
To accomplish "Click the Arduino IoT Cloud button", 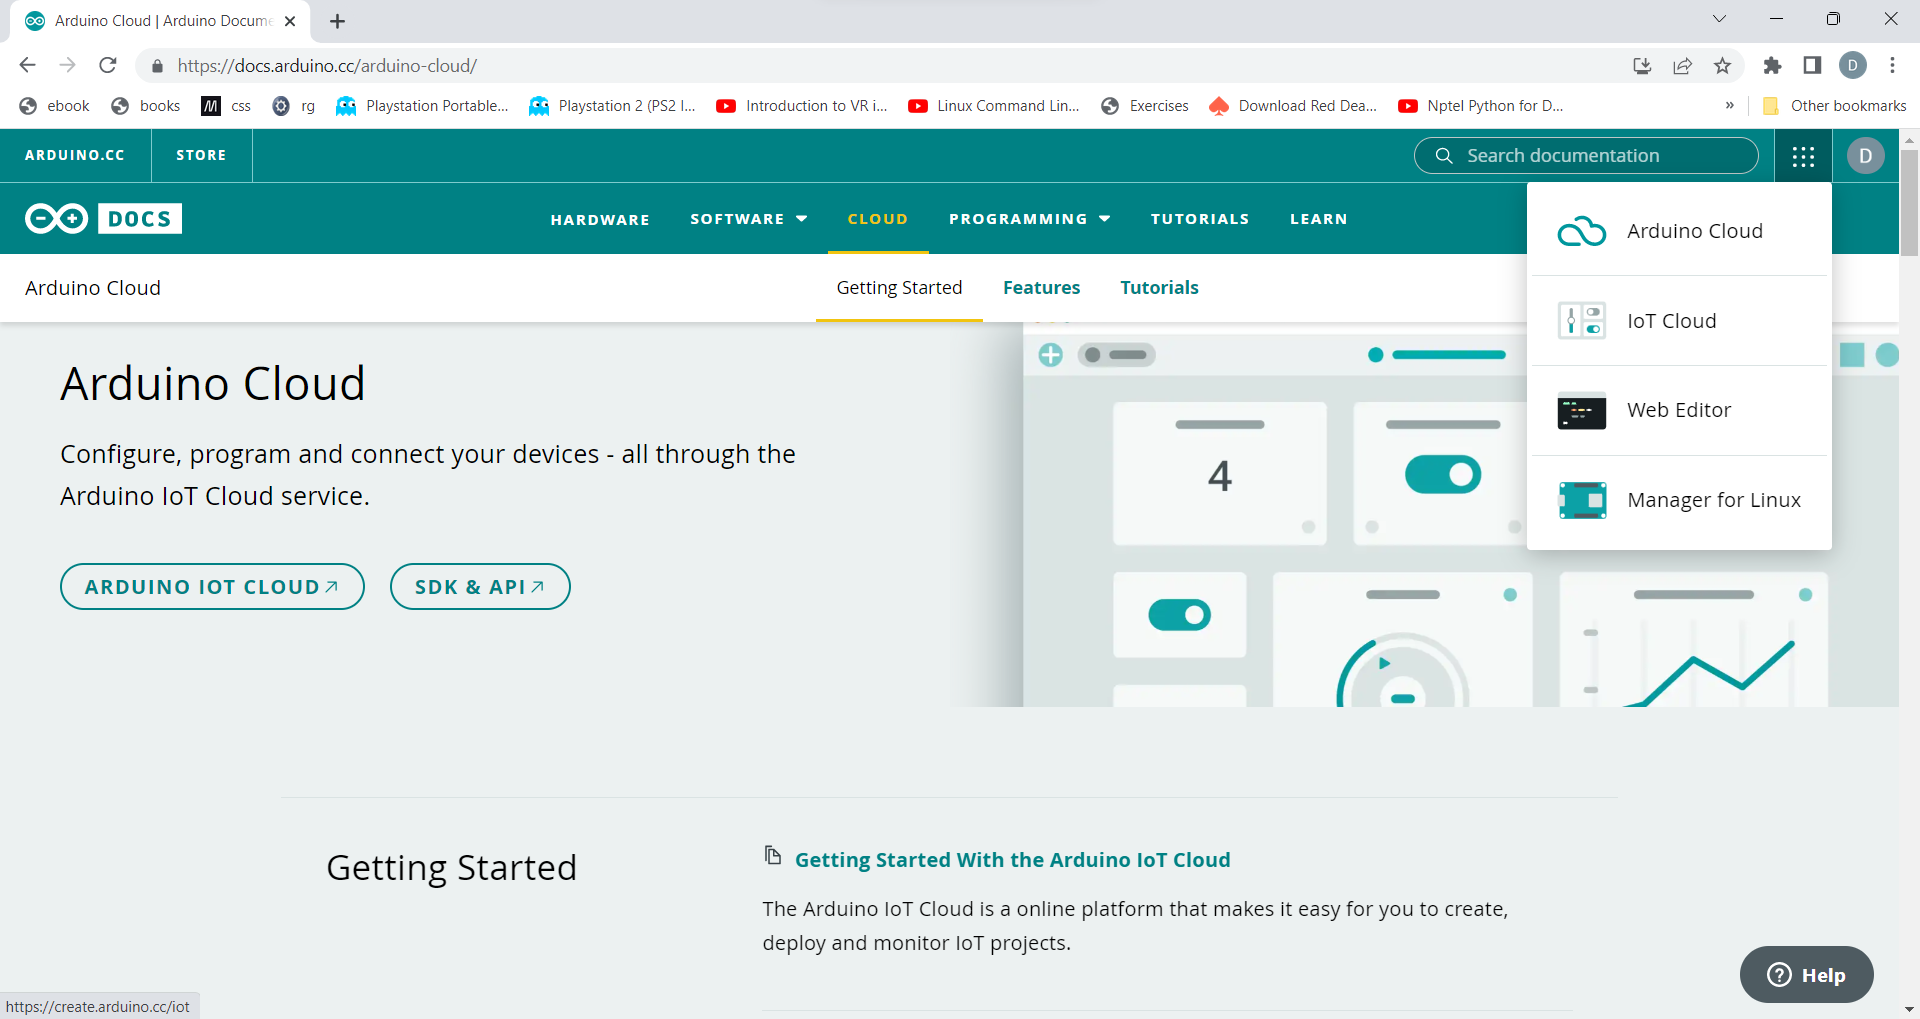I will (212, 587).
